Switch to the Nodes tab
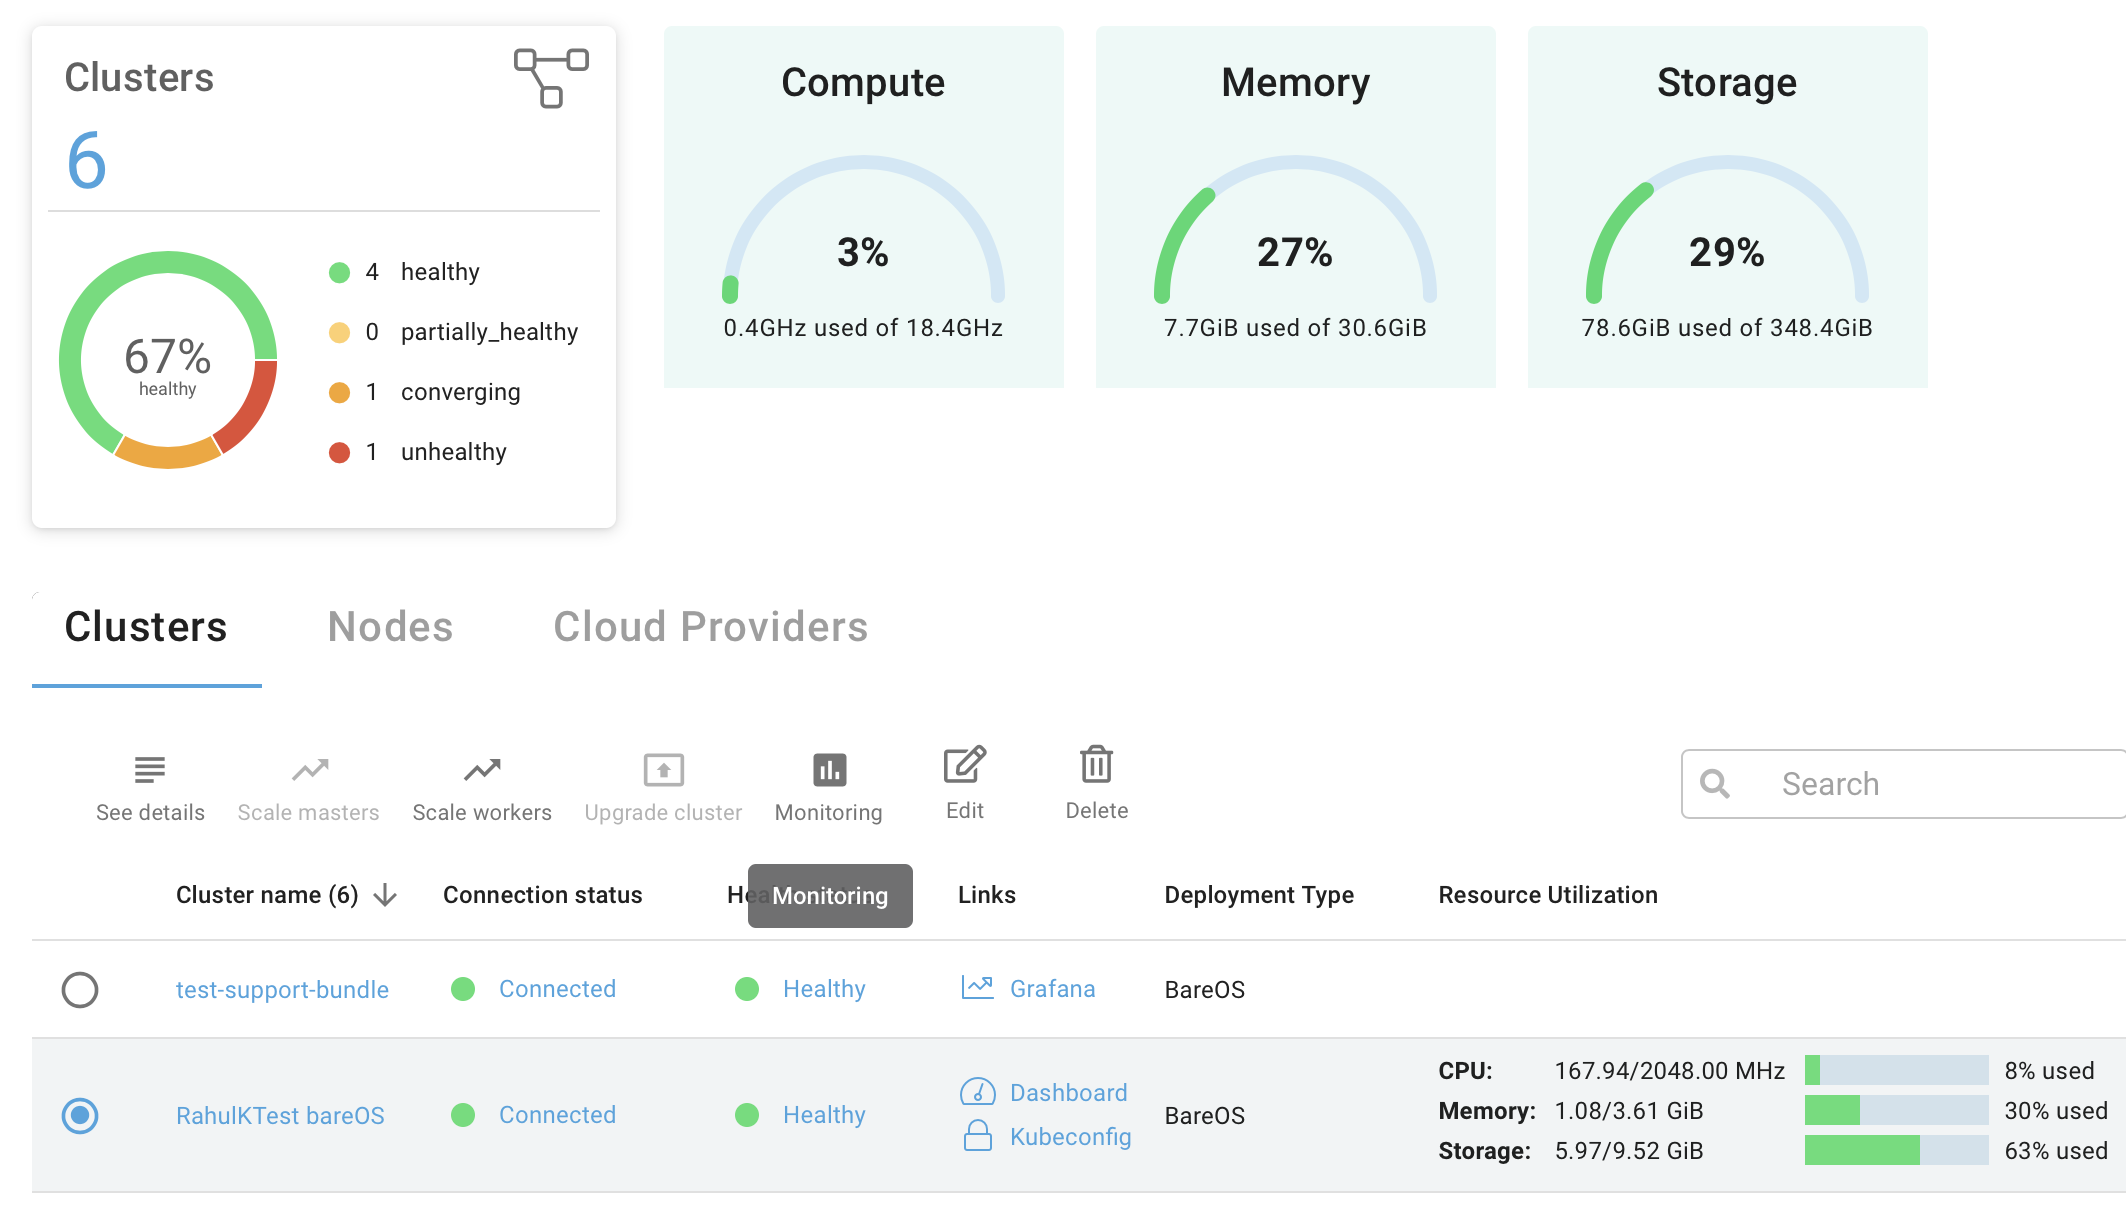 [390, 627]
